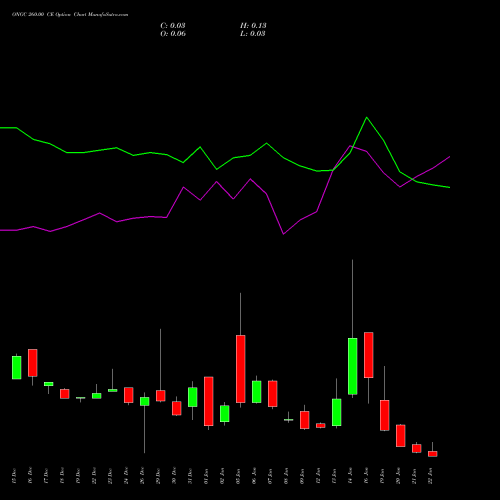Click the high value 'H: 0.13'

click(x=253, y=26)
